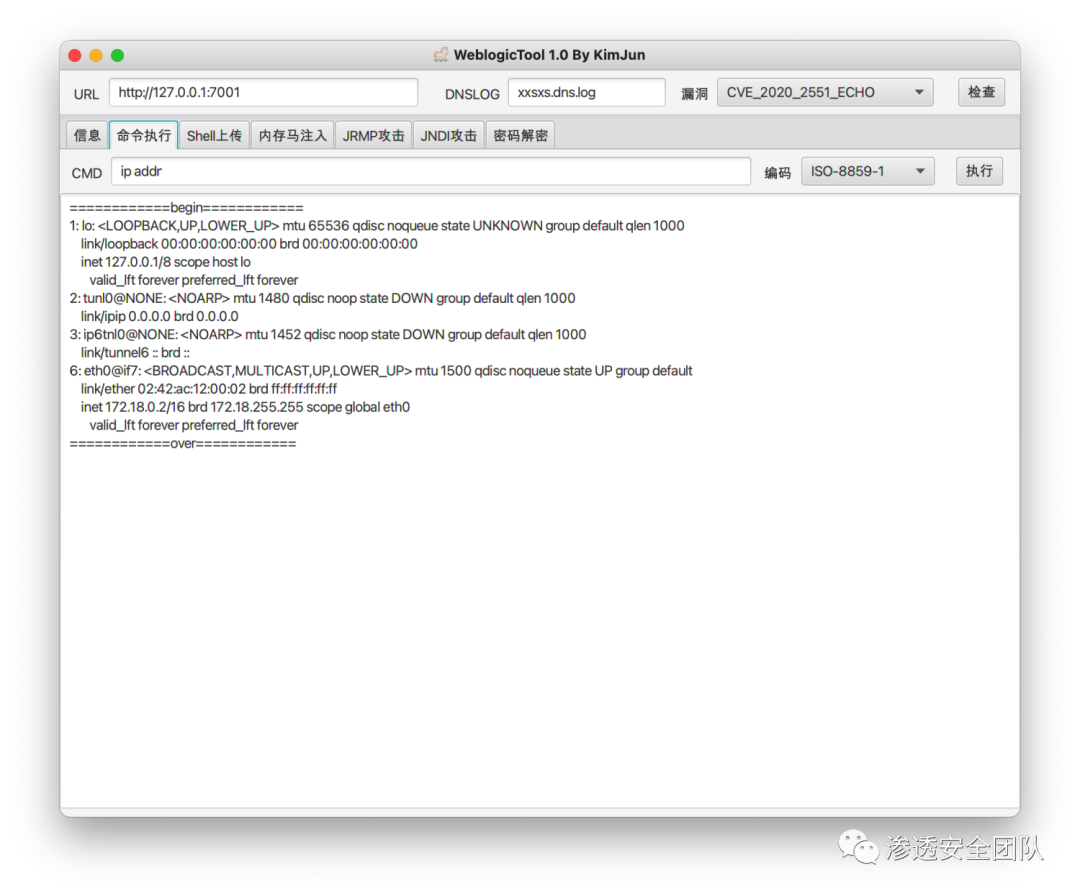The image size is (1080, 896).
Task: Click the 'link/tunnel6 :: brd ::' line
Action: (135, 353)
